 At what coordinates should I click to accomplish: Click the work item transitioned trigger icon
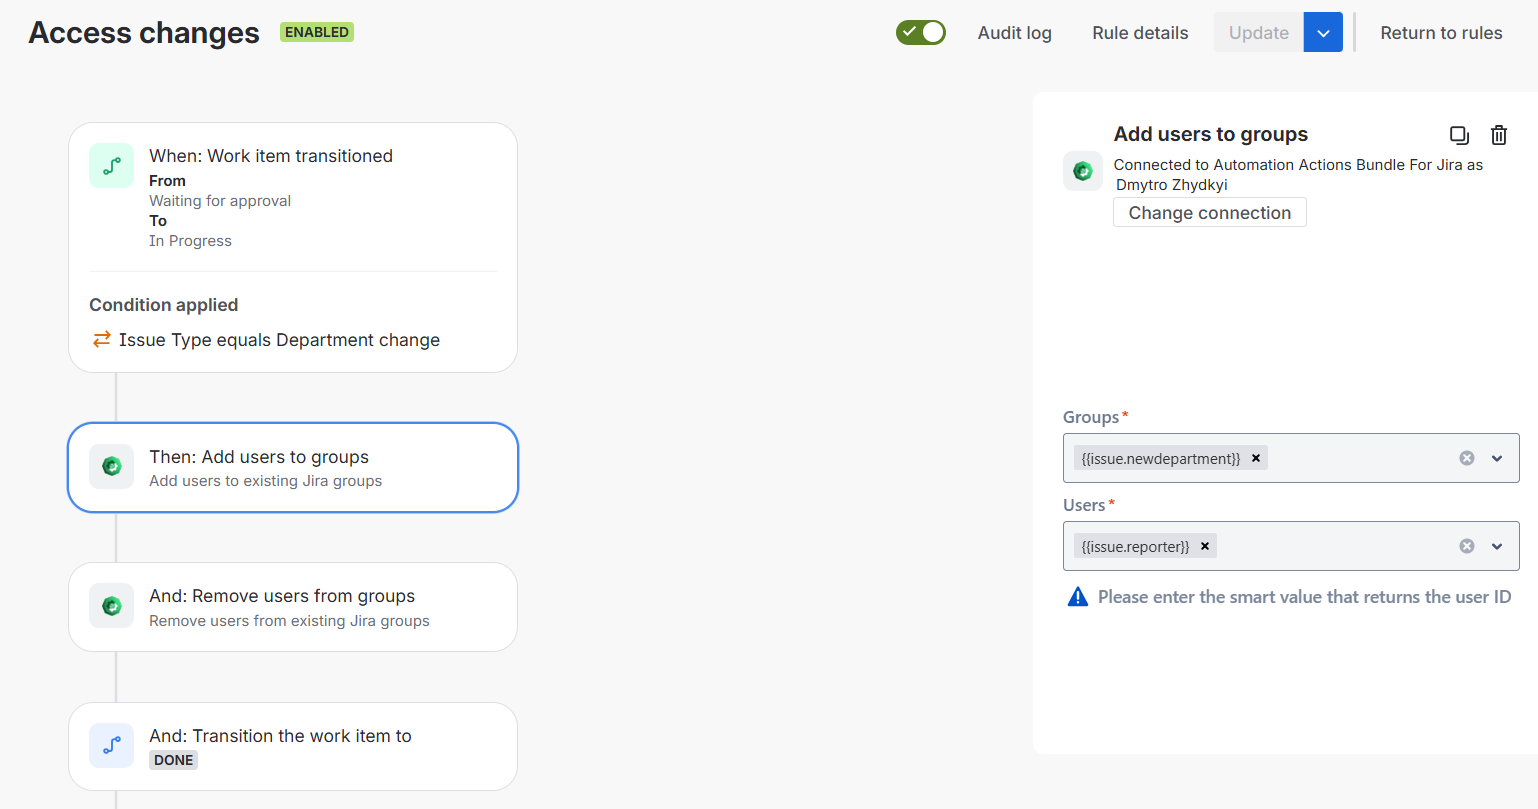[111, 165]
